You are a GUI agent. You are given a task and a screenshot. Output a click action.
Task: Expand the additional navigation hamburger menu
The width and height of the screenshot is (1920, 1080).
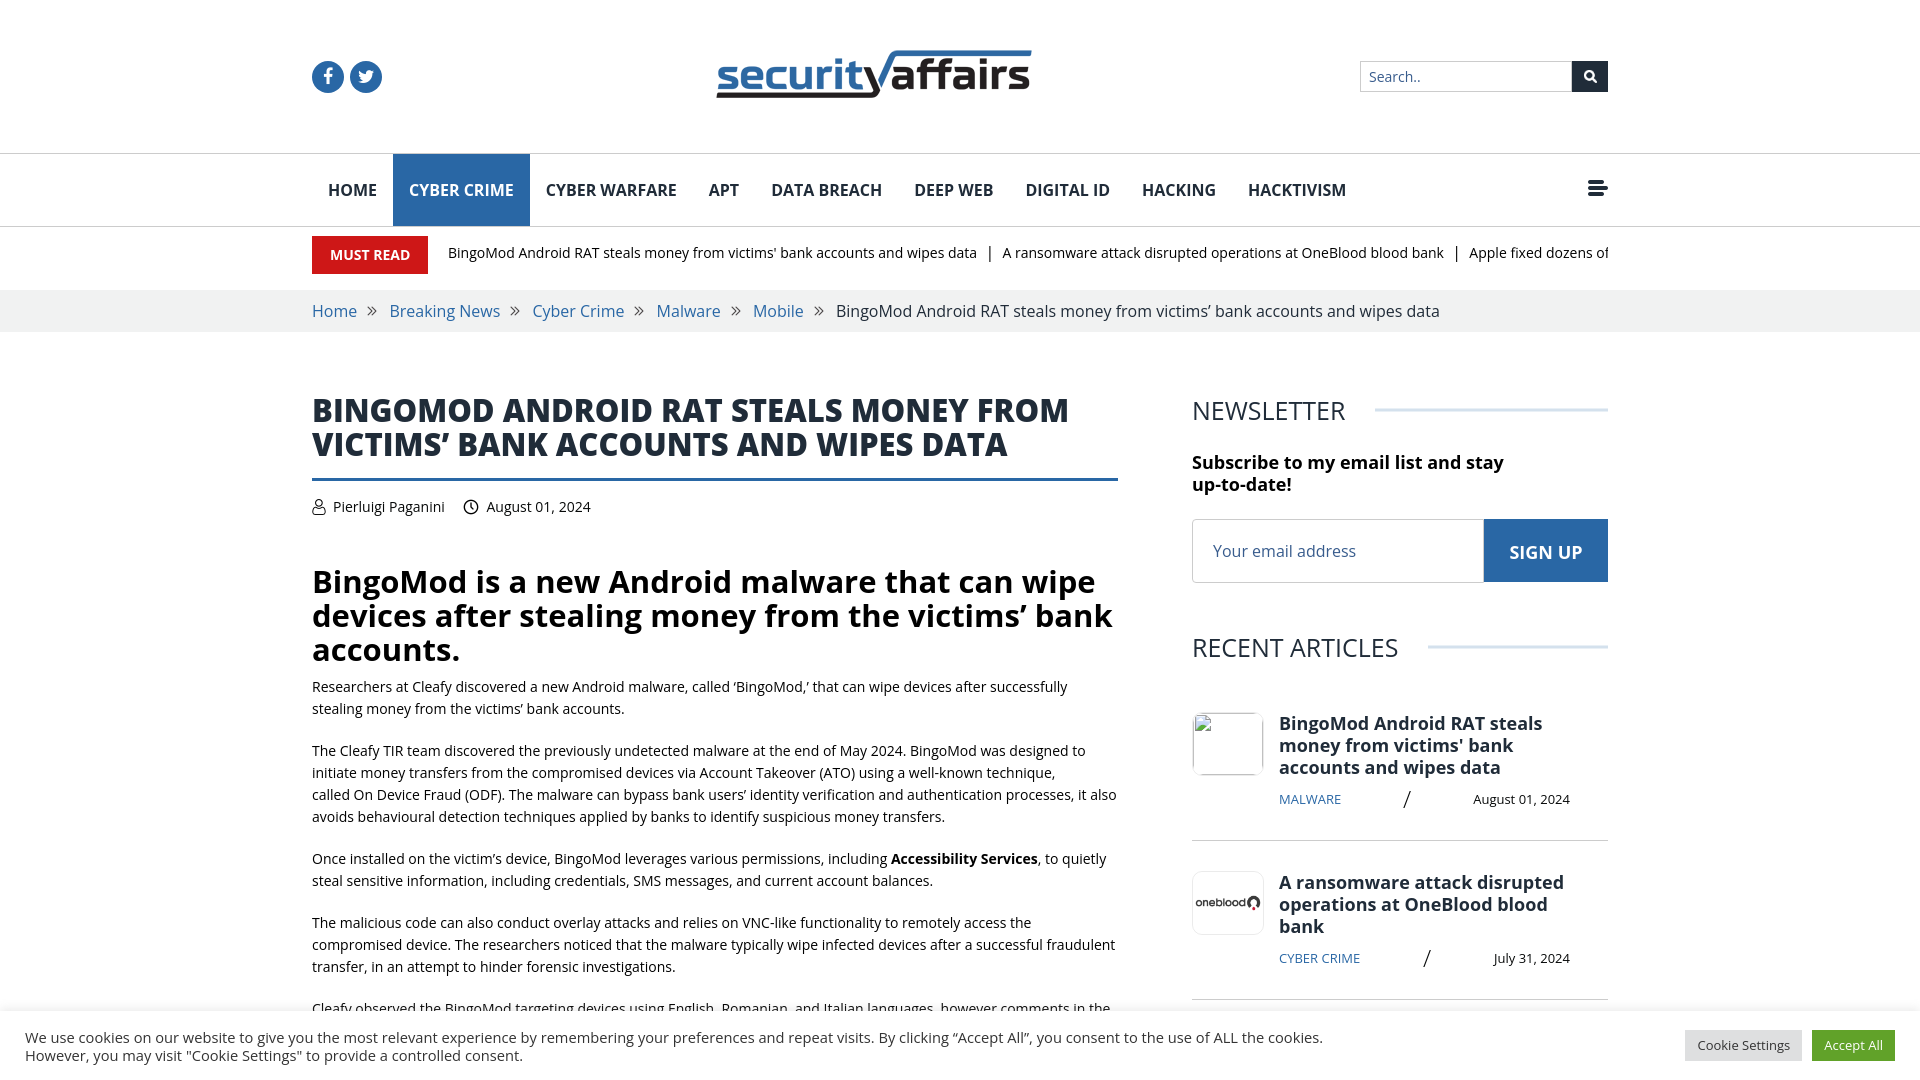(x=1597, y=189)
